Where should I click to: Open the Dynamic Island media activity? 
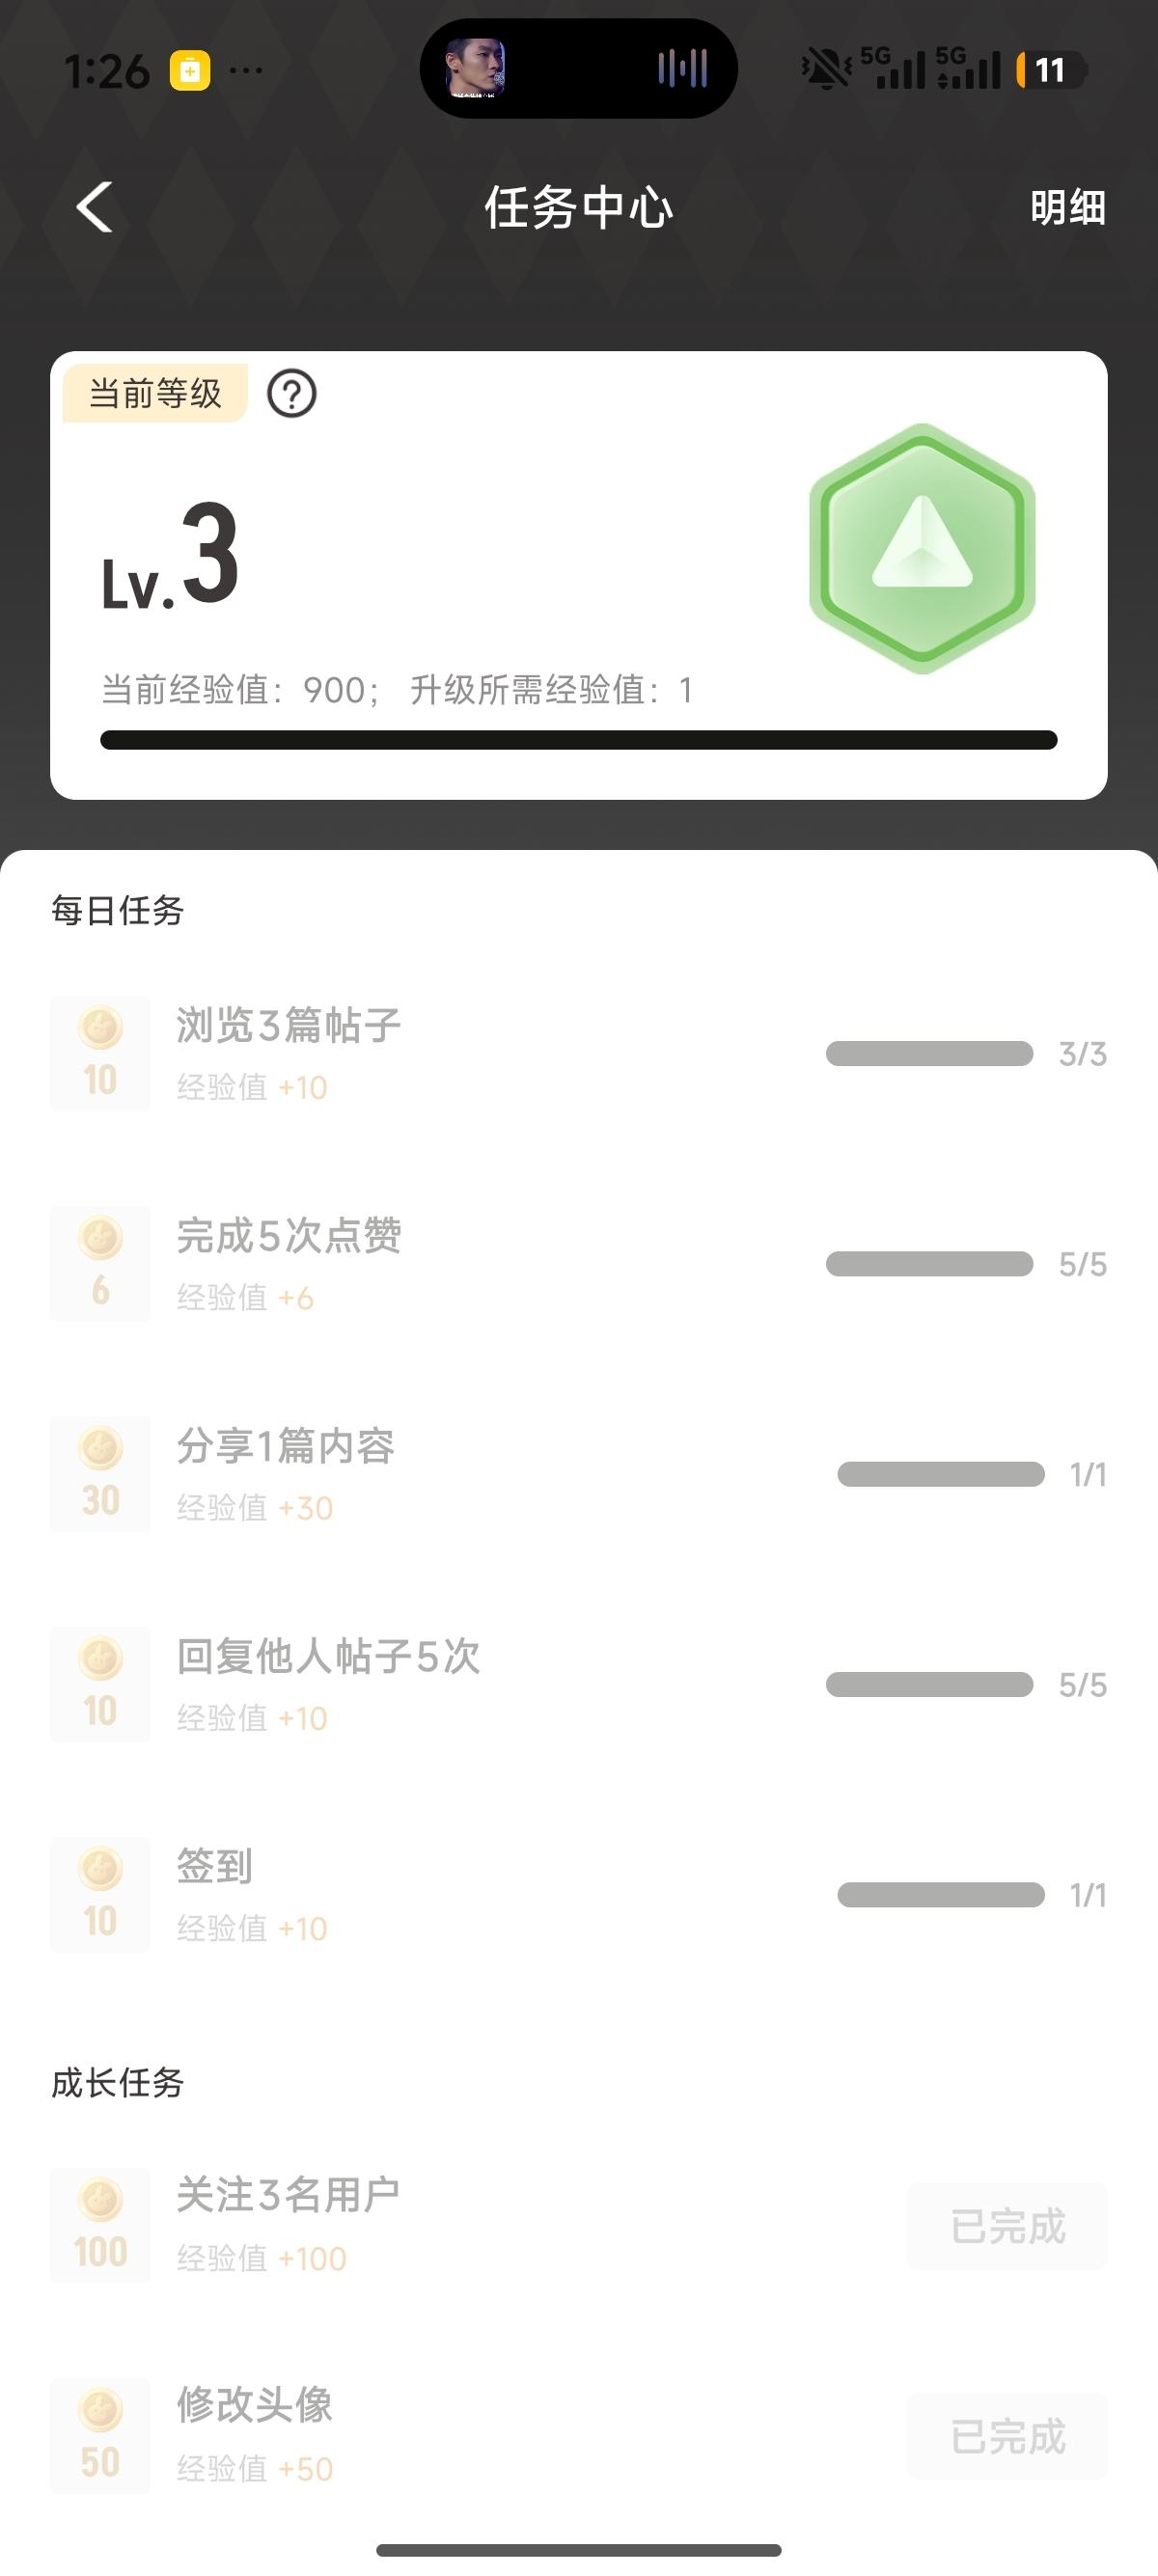point(578,69)
